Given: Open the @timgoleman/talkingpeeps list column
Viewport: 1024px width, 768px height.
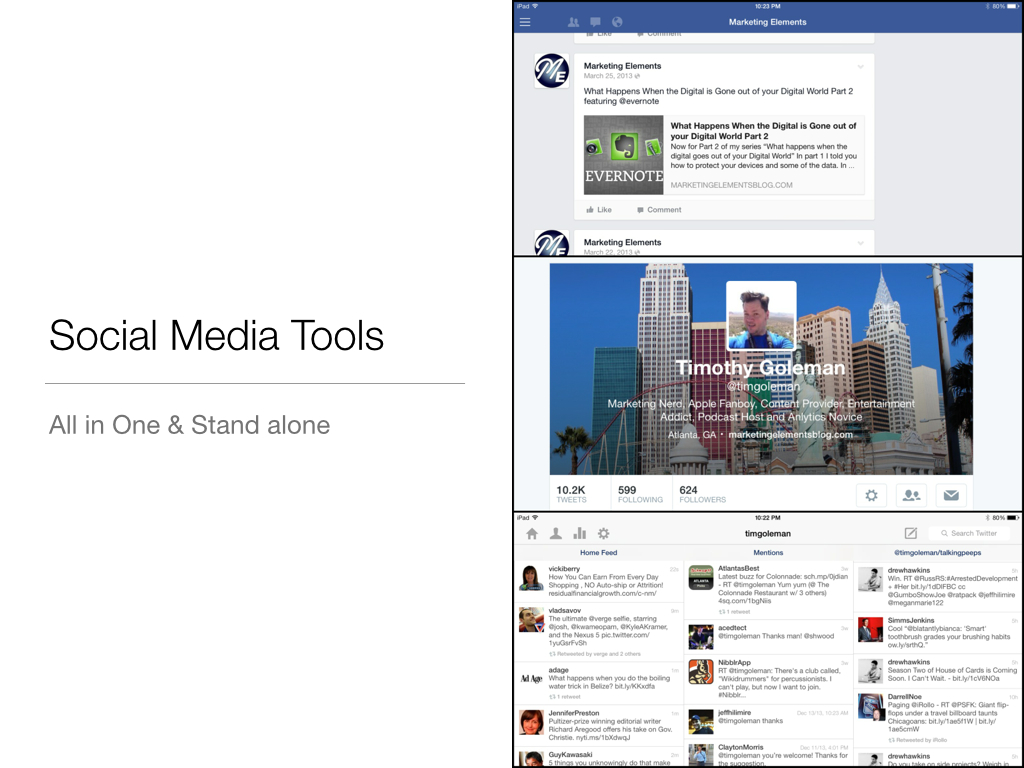Looking at the screenshot, I should [x=938, y=552].
